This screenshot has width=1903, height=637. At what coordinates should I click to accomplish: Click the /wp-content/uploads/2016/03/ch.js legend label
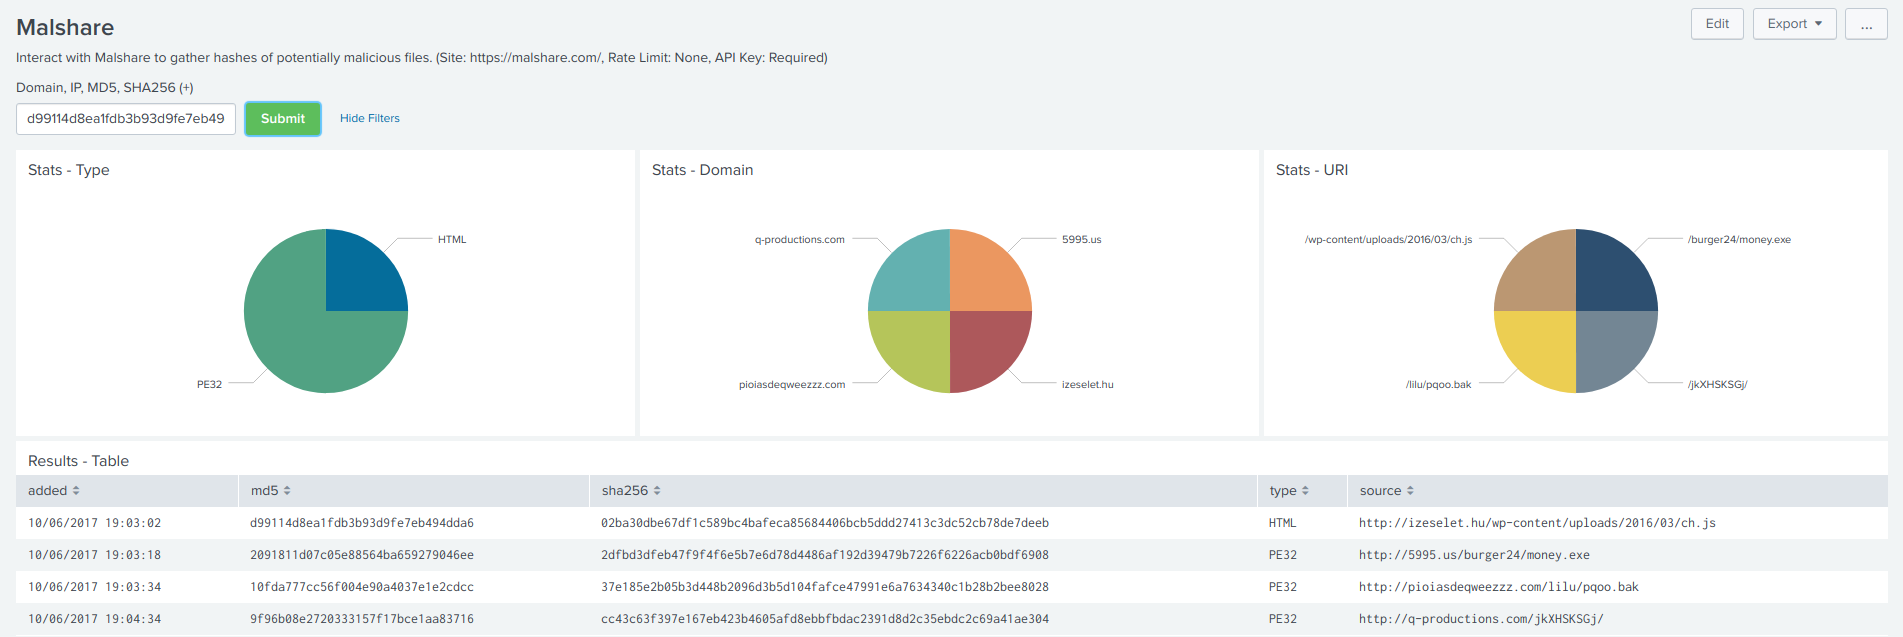(x=1388, y=240)
